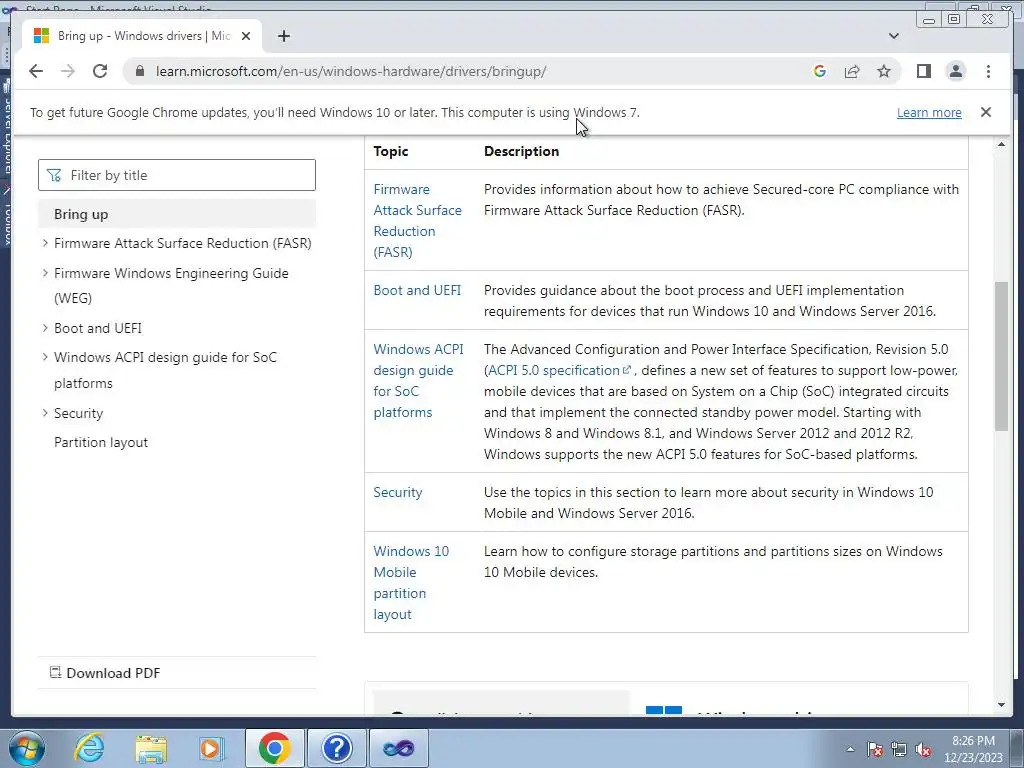
Task: Switch to Chrome taskbar button
Action: click(274, 748)
